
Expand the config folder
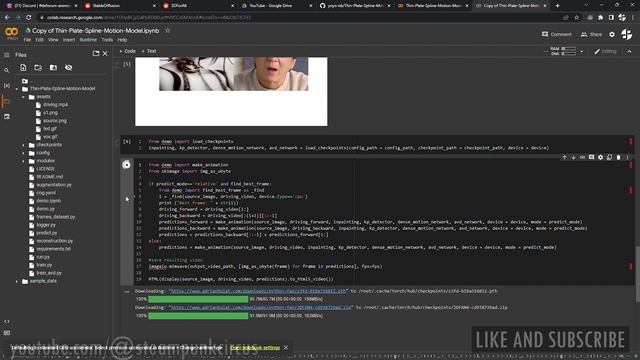(x=23, y=153)
